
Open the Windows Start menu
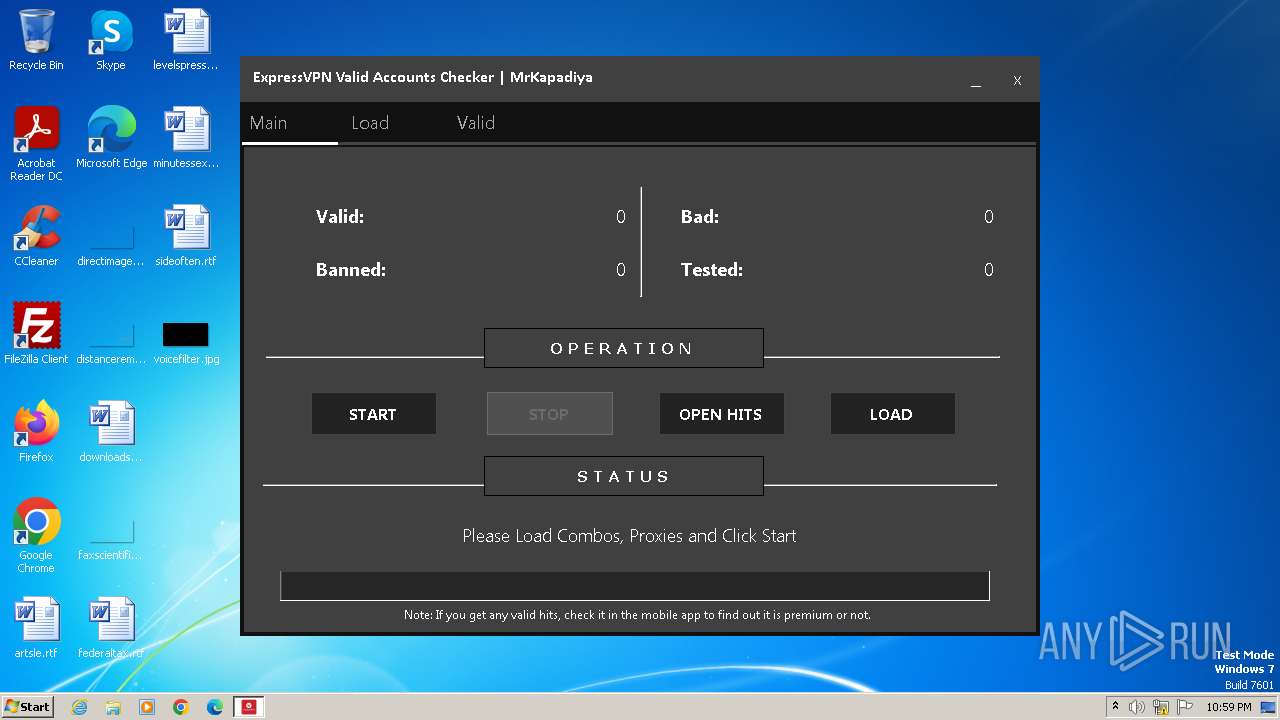(27, 707)
